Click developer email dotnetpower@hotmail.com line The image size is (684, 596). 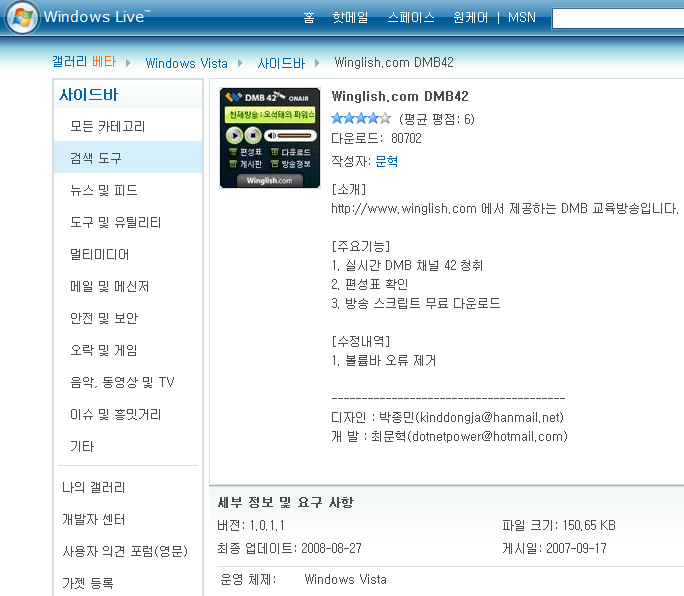click(x=449, y=436)
